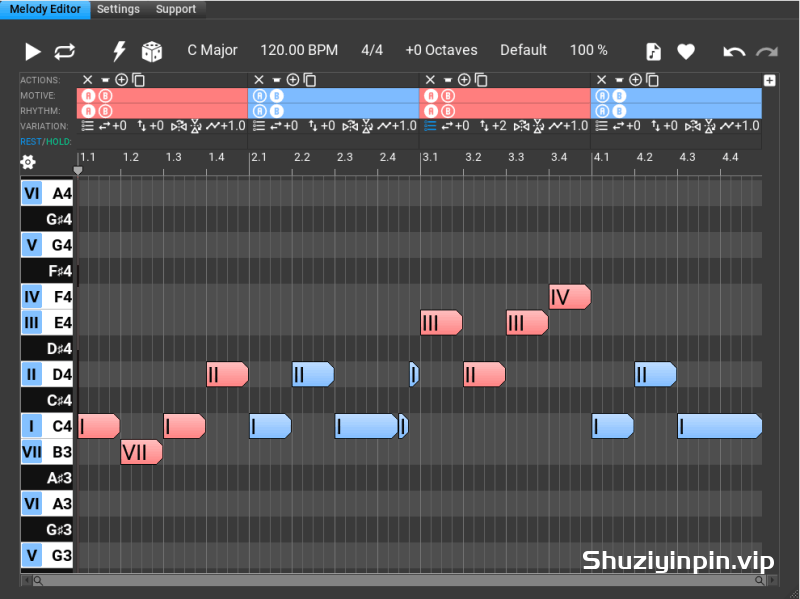Image resolution: width=800 pixels, height=599 pixels.
Task: Click the MIDI file export icon
Action: (653, 52)
